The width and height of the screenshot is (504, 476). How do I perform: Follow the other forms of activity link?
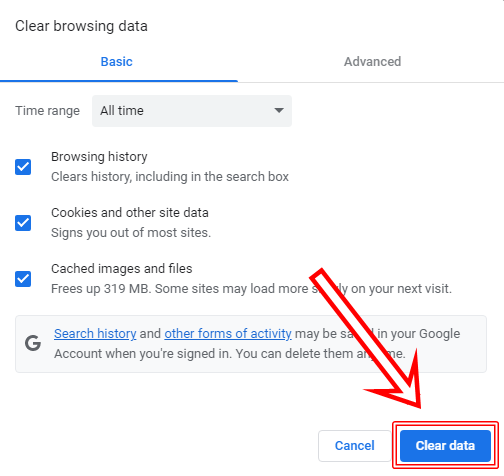point(228,334)
